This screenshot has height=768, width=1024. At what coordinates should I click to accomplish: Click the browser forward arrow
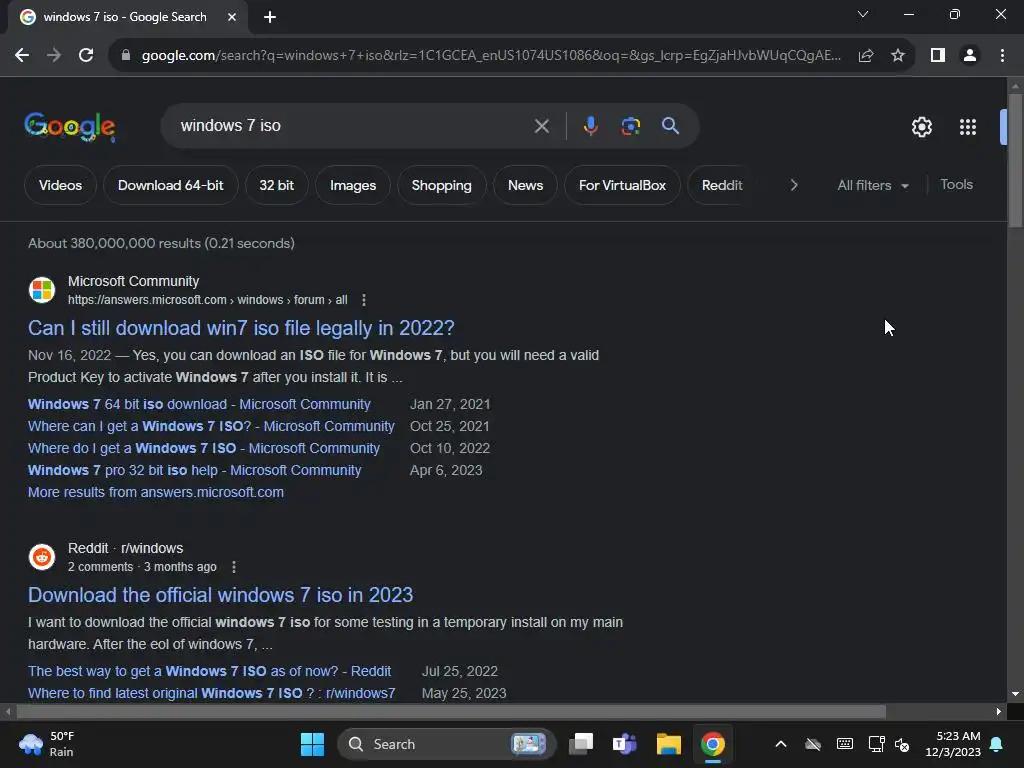pos(54,56)
